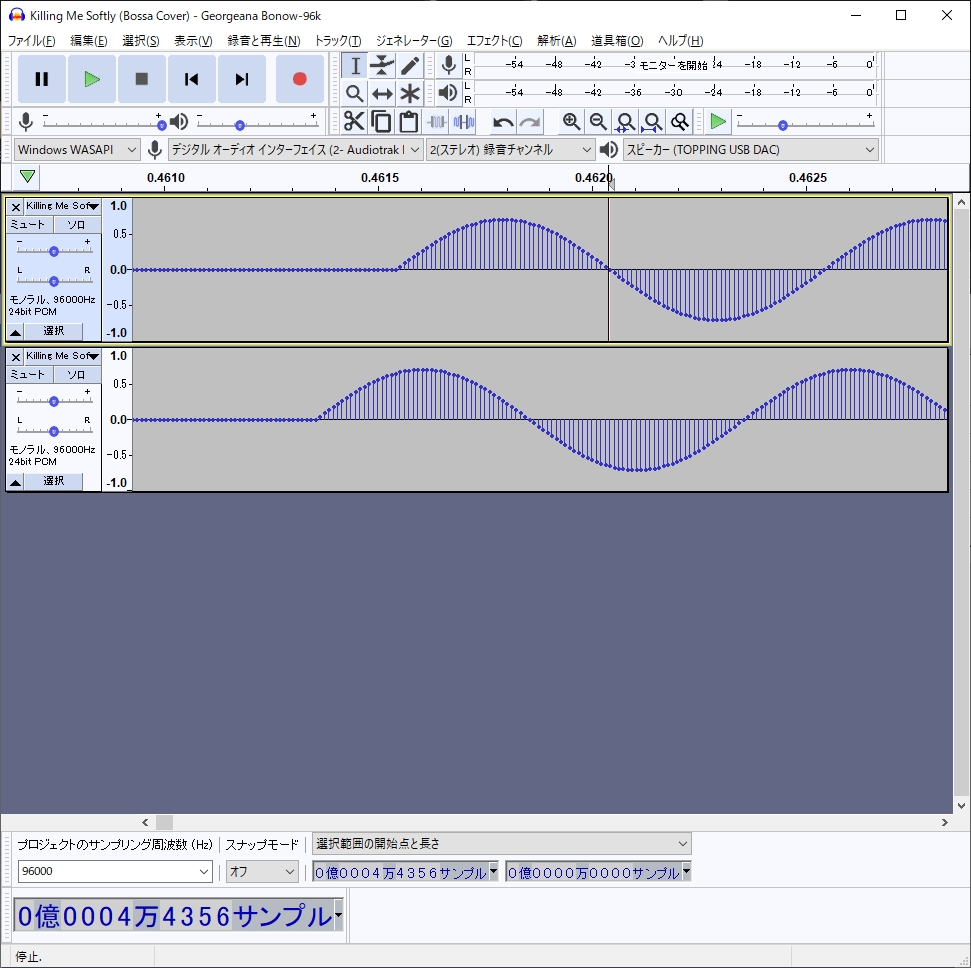
Task: Adjust the first track's gain slider
Action: [54, 251]
